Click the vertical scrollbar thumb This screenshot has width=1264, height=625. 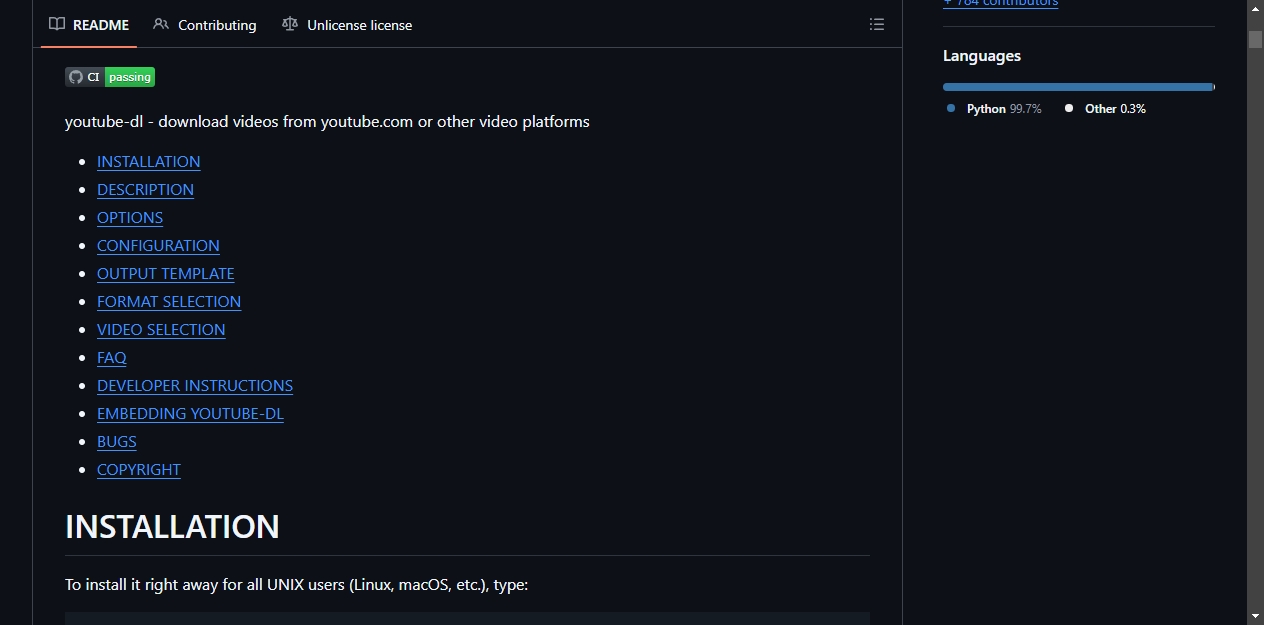[x=1255, y=39]
